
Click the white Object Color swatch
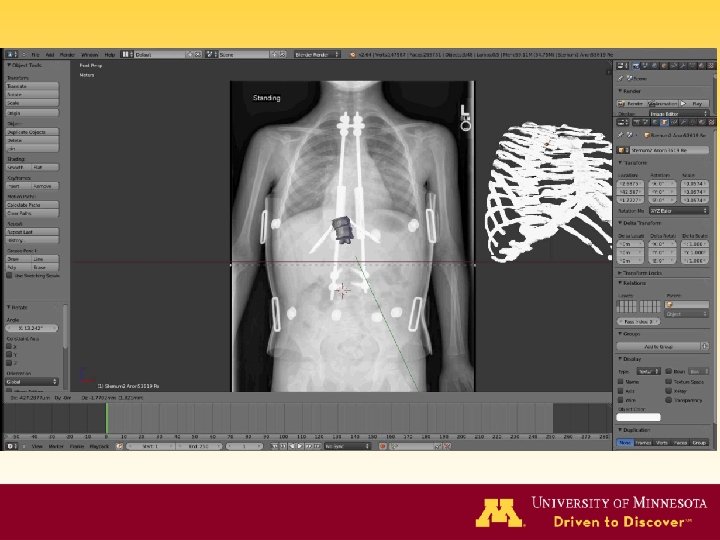point(638,417)
